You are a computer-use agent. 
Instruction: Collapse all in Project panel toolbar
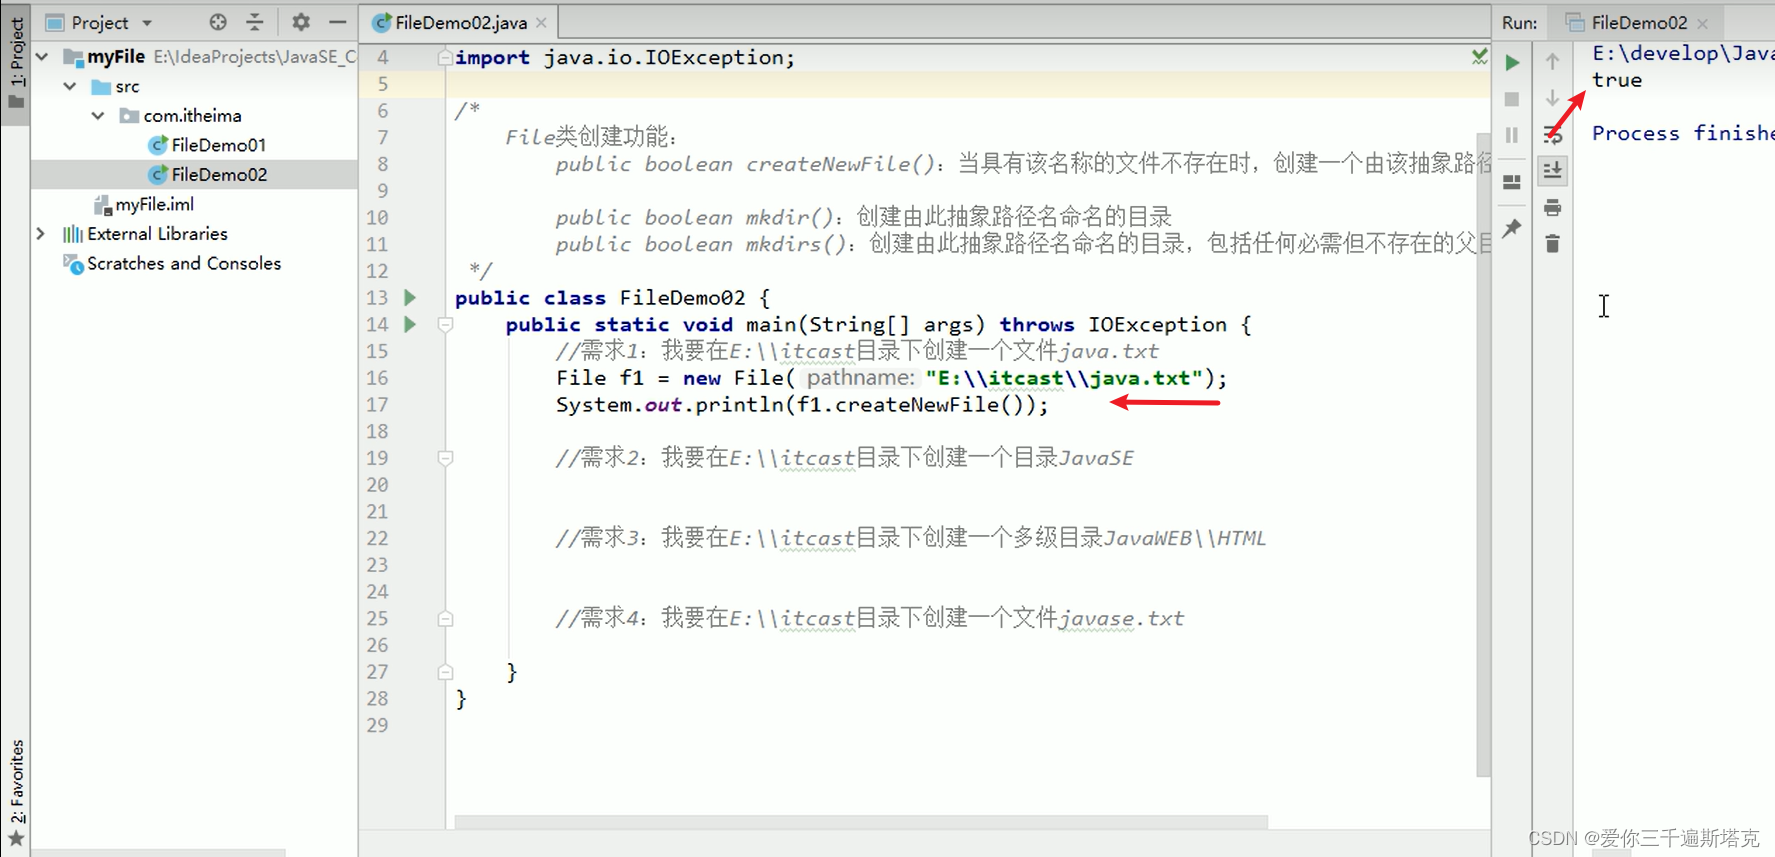click(x=255, y=22)
